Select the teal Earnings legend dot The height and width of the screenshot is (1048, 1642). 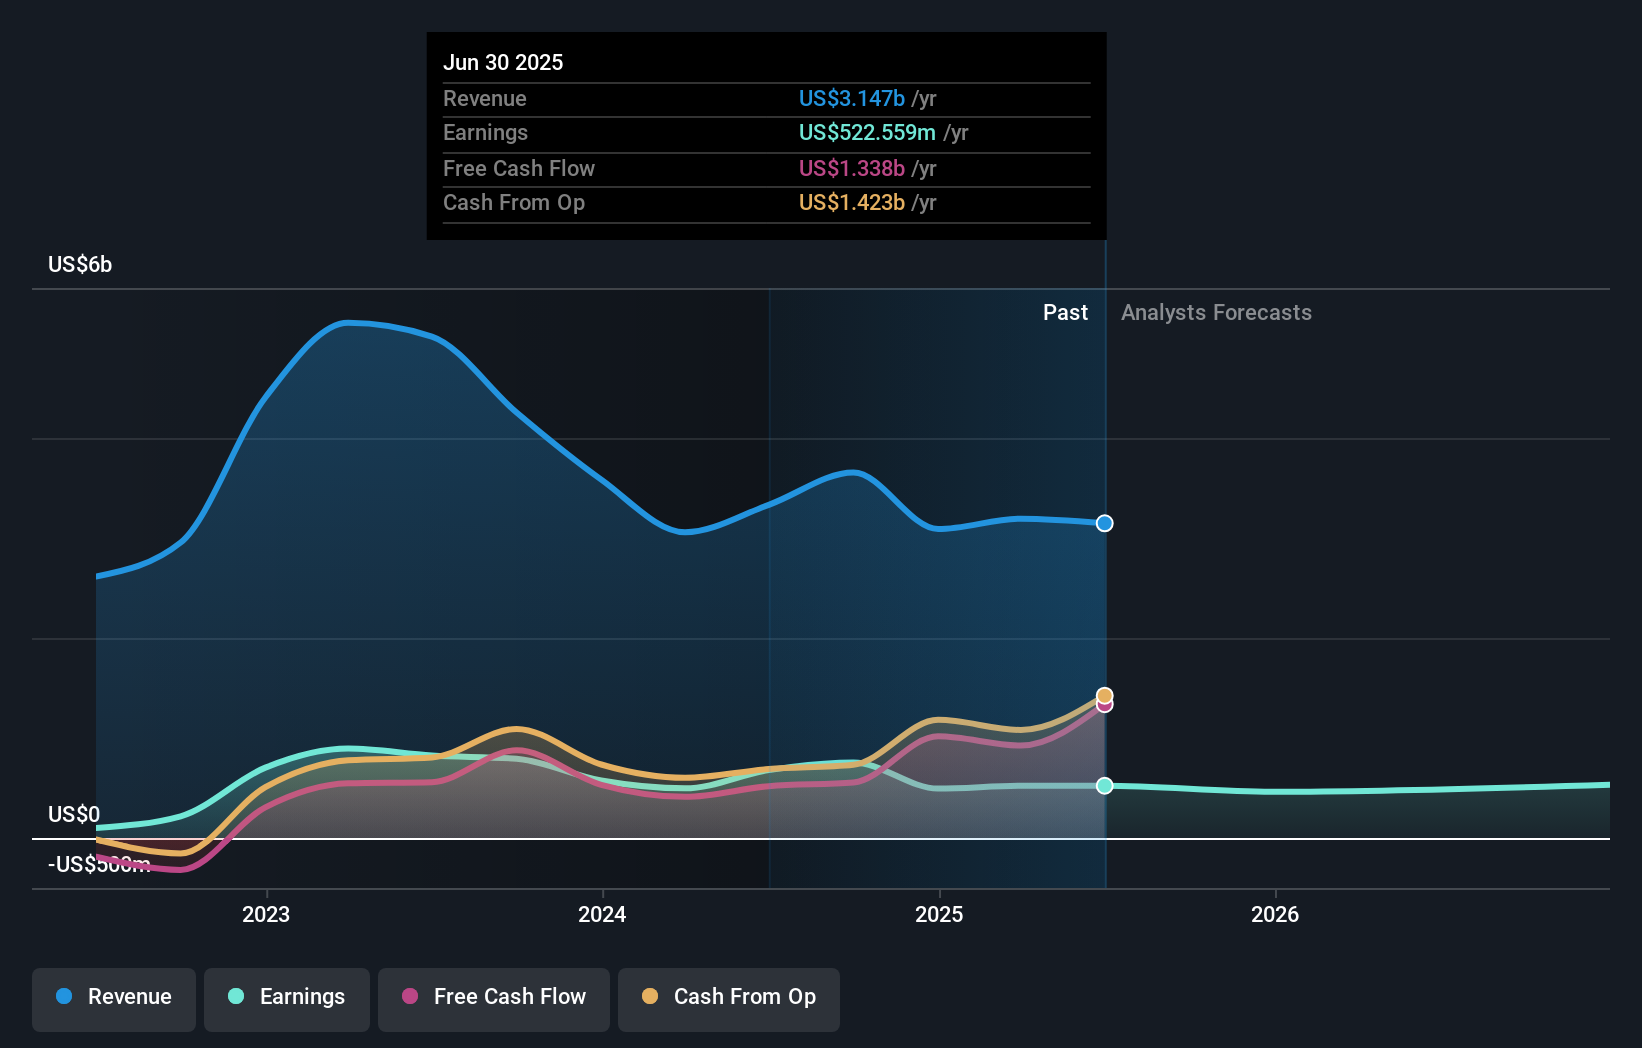234,998
